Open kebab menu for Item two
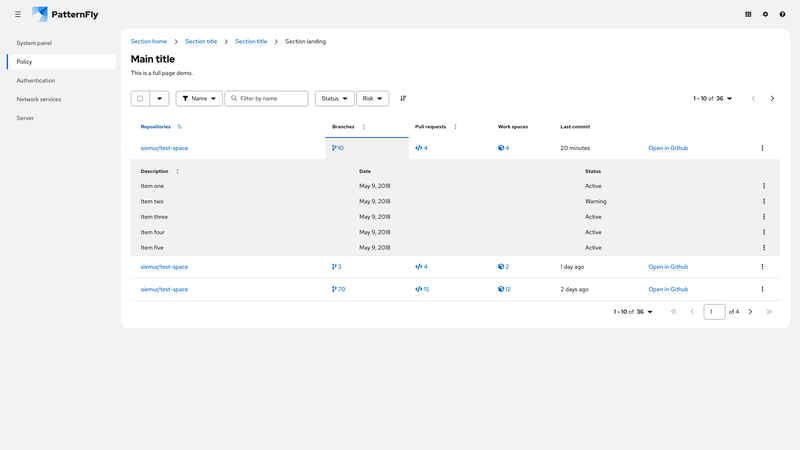This screenshot has height=450, width=800. (x=764, y=202)
